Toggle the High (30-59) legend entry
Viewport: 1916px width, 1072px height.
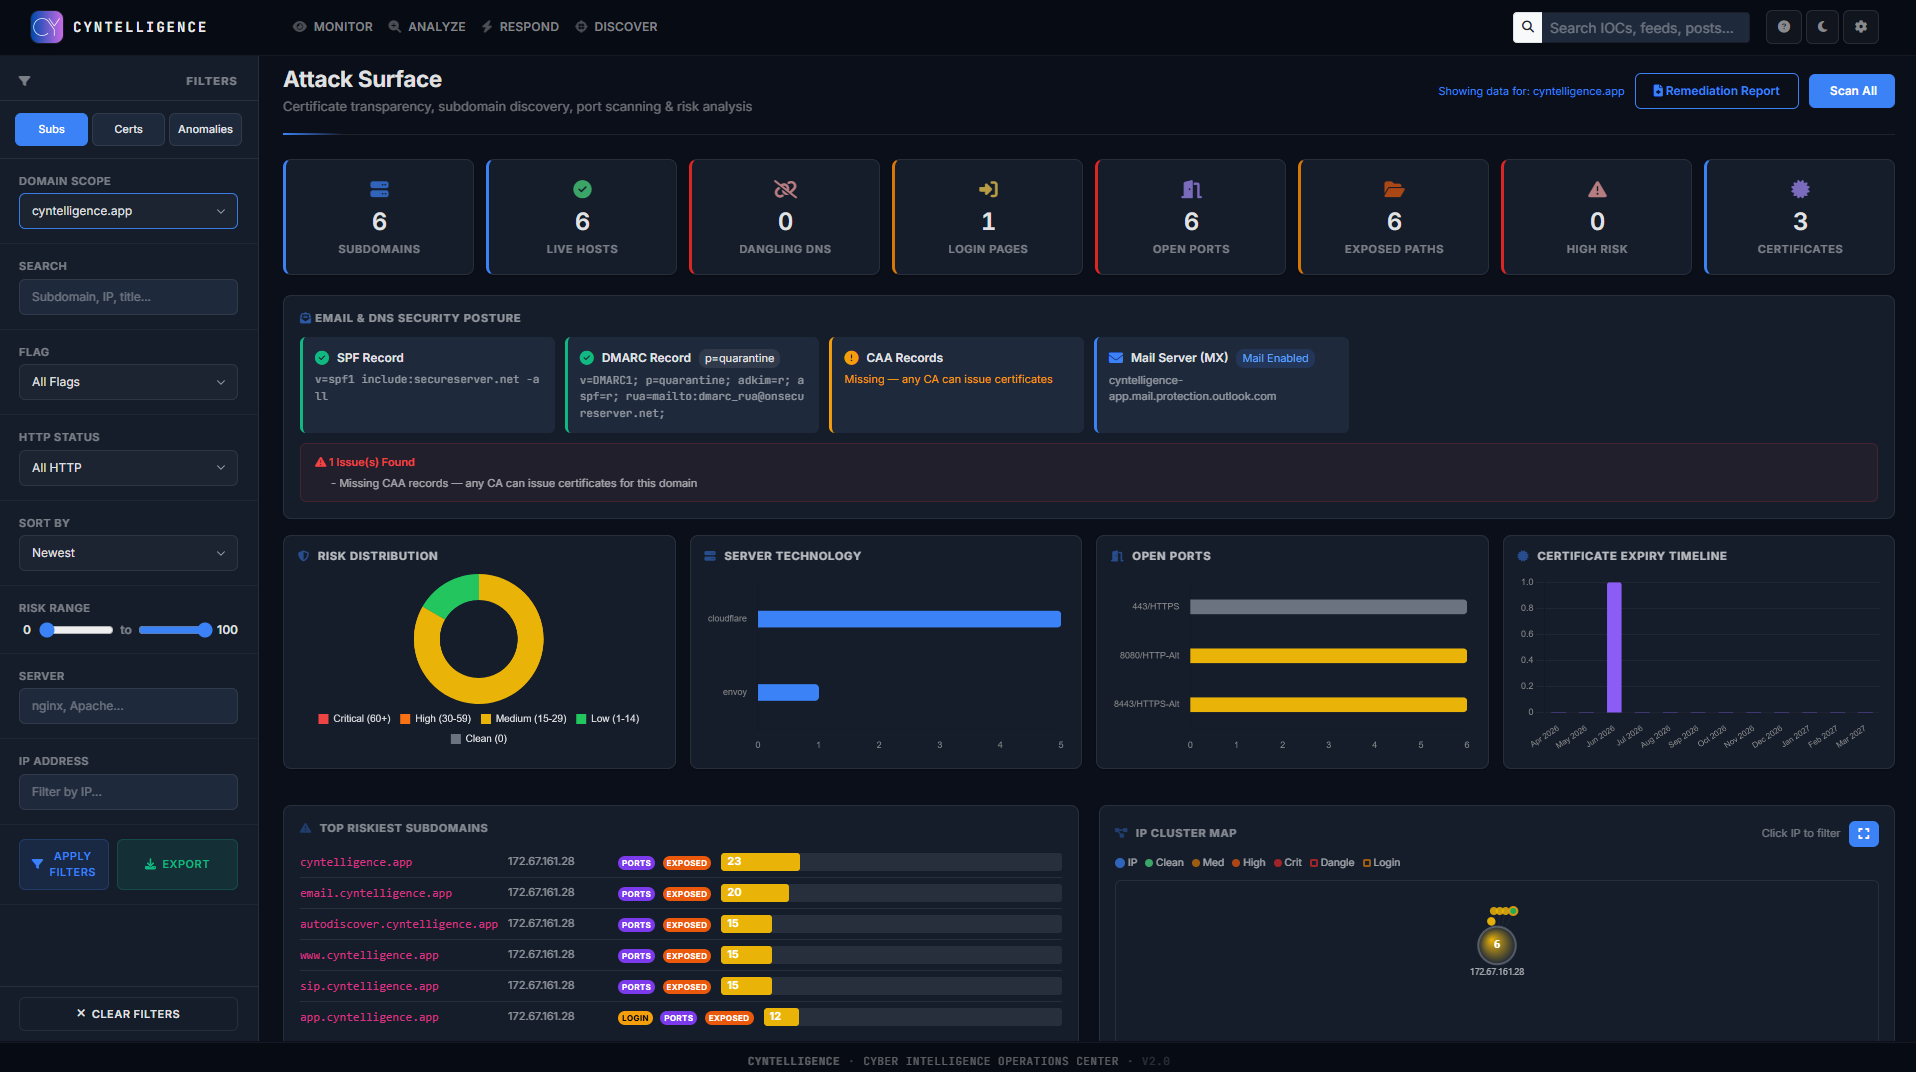[436, 719]
